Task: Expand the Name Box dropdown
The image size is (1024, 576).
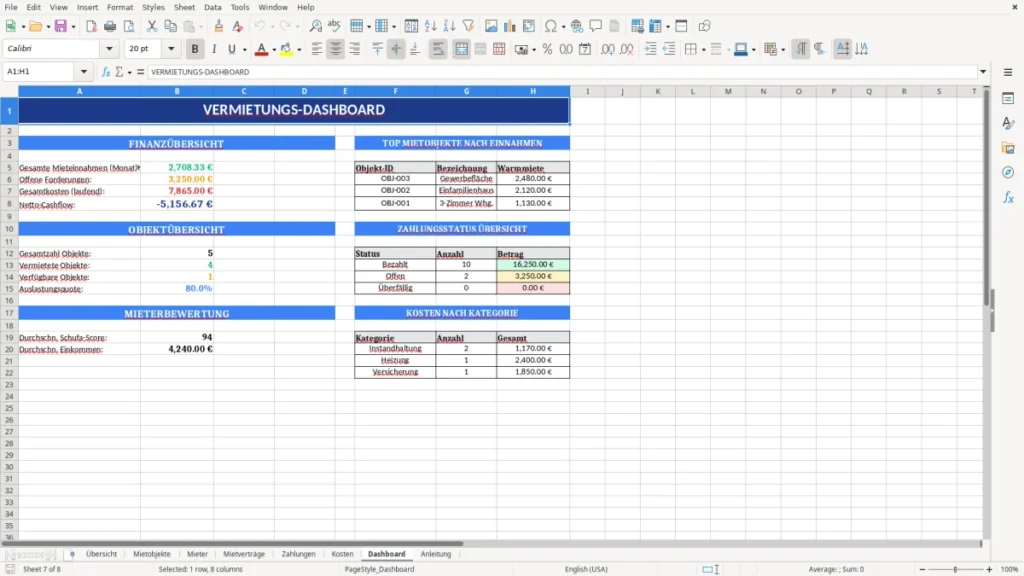Action: pos(84,72)
